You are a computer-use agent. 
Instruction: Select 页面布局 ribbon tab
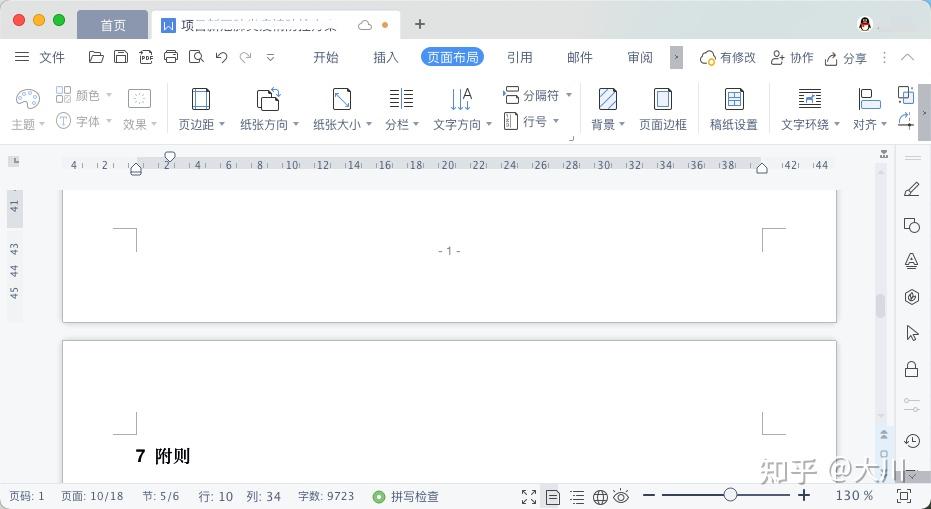coord(452,57)
